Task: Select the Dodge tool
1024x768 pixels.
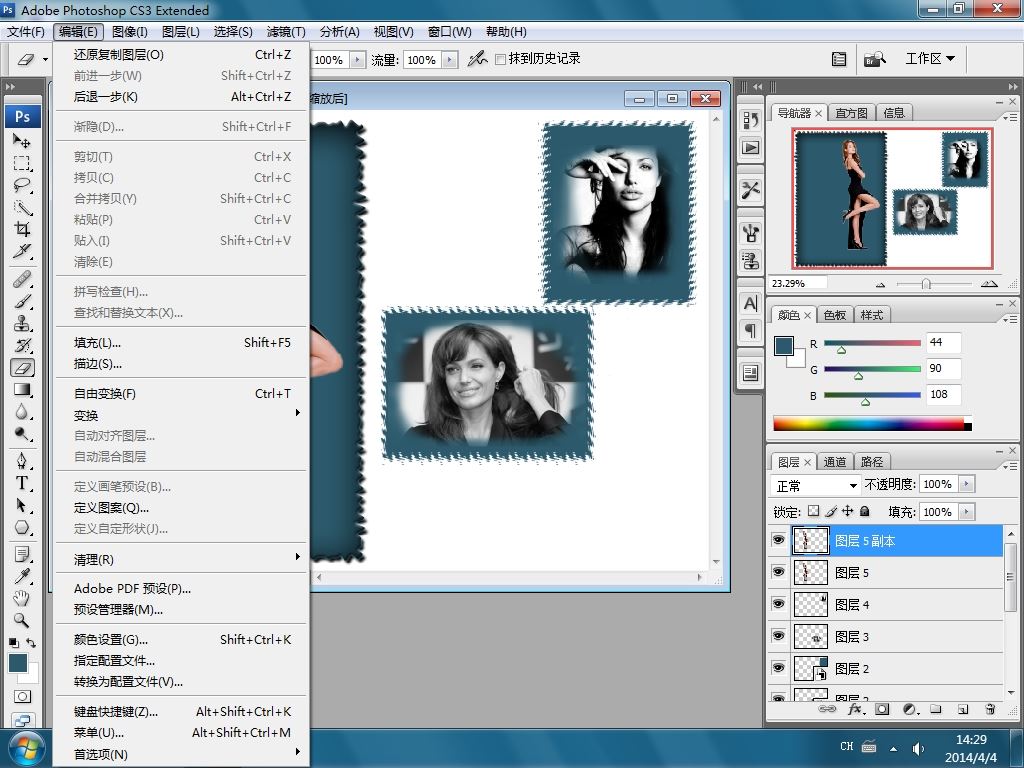Action: pyautogui.click(x=22, y=434)
